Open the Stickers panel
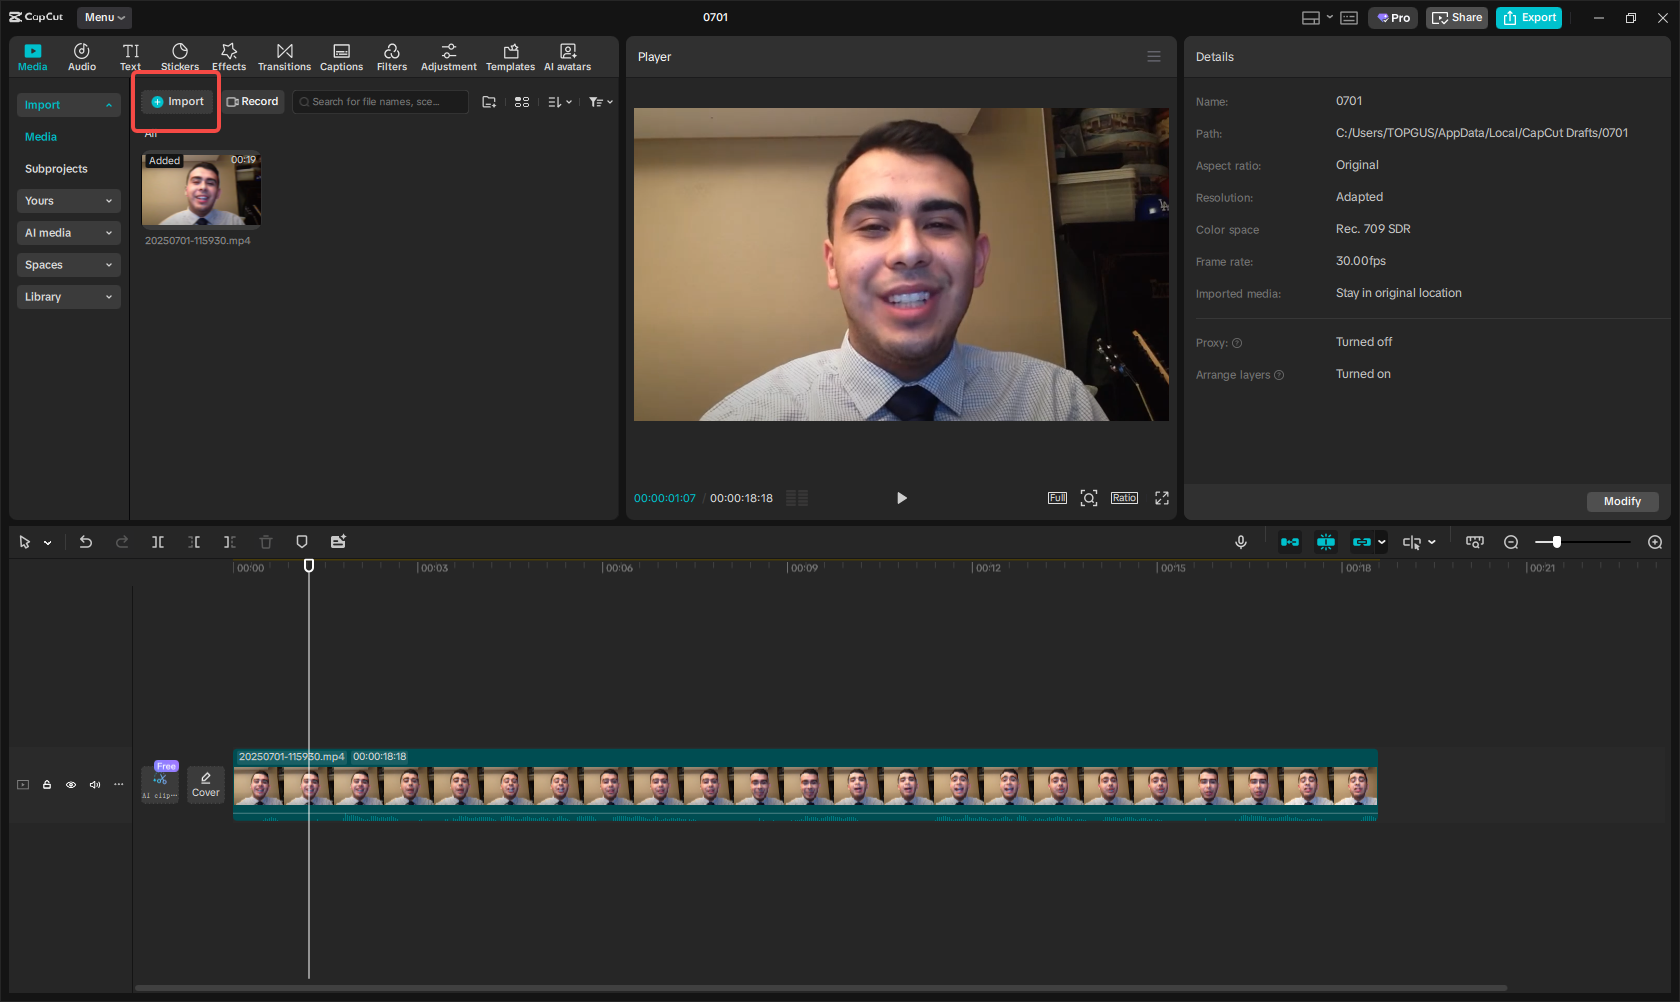The width and height of the screenshot is (1680, 1002). point(179,56)
